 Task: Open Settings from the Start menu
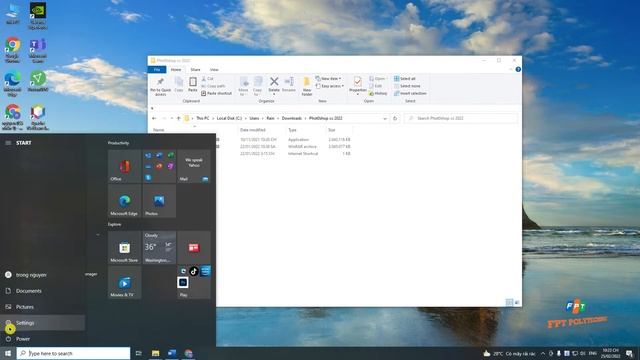(42, 323)
